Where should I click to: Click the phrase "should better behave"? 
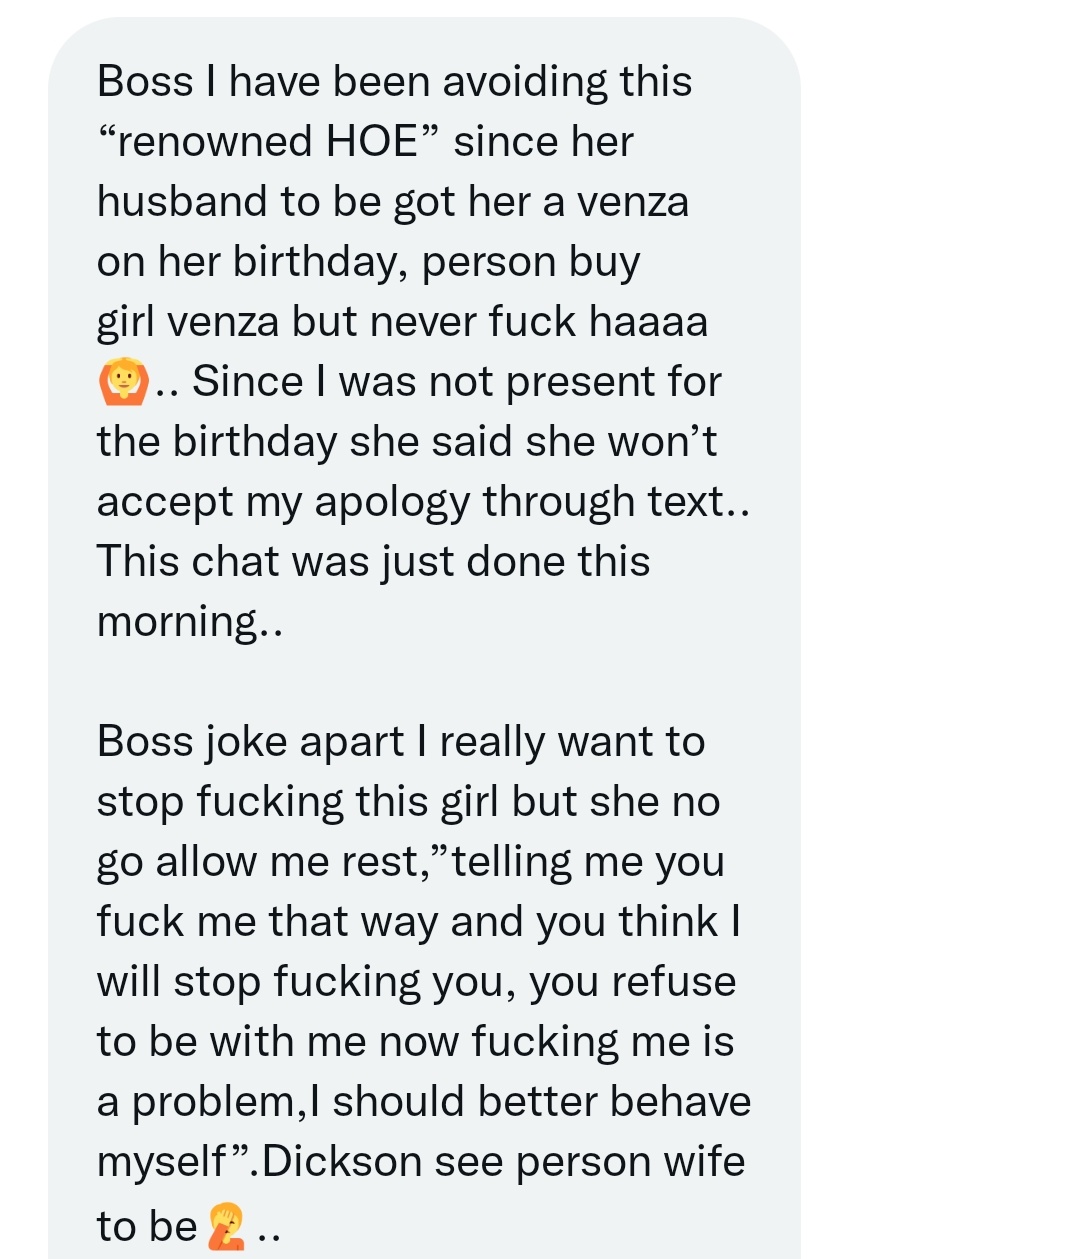(542, 1101)
